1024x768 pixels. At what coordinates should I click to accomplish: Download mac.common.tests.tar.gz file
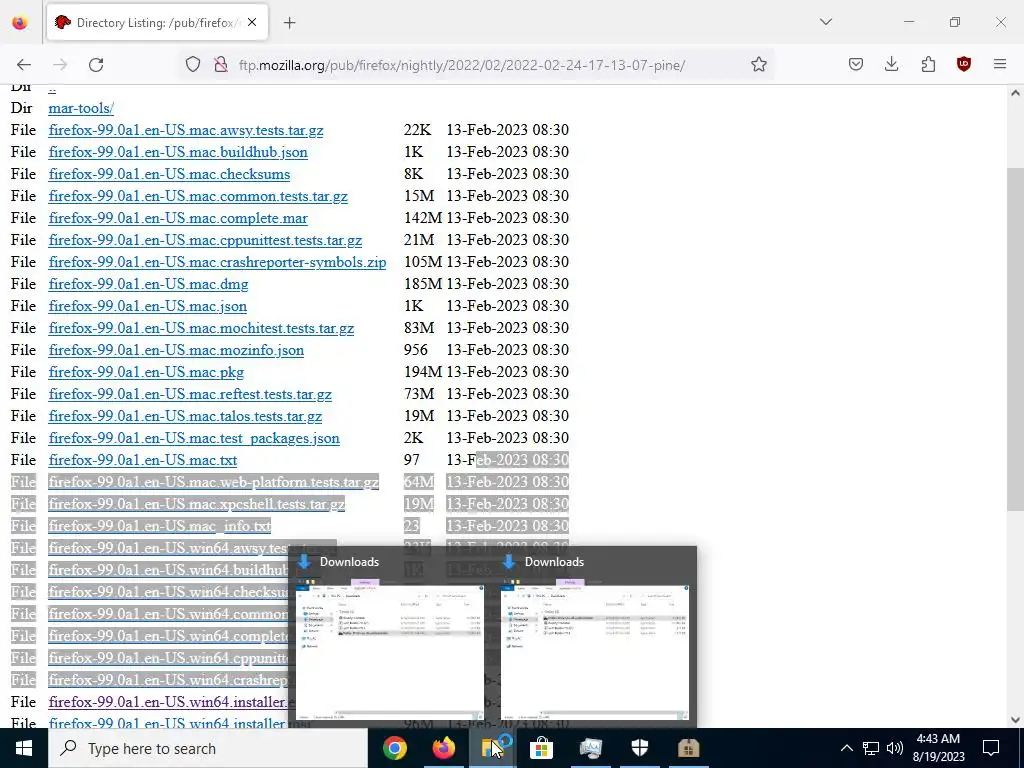click(198, 196)
